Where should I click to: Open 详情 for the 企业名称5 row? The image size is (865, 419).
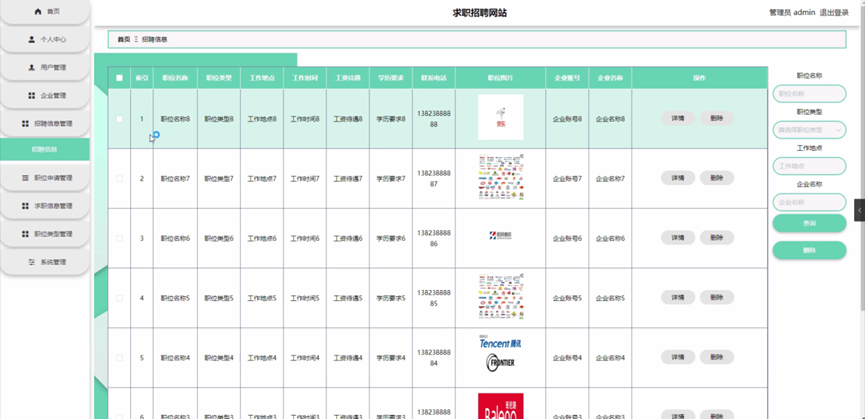coord(678,297)
